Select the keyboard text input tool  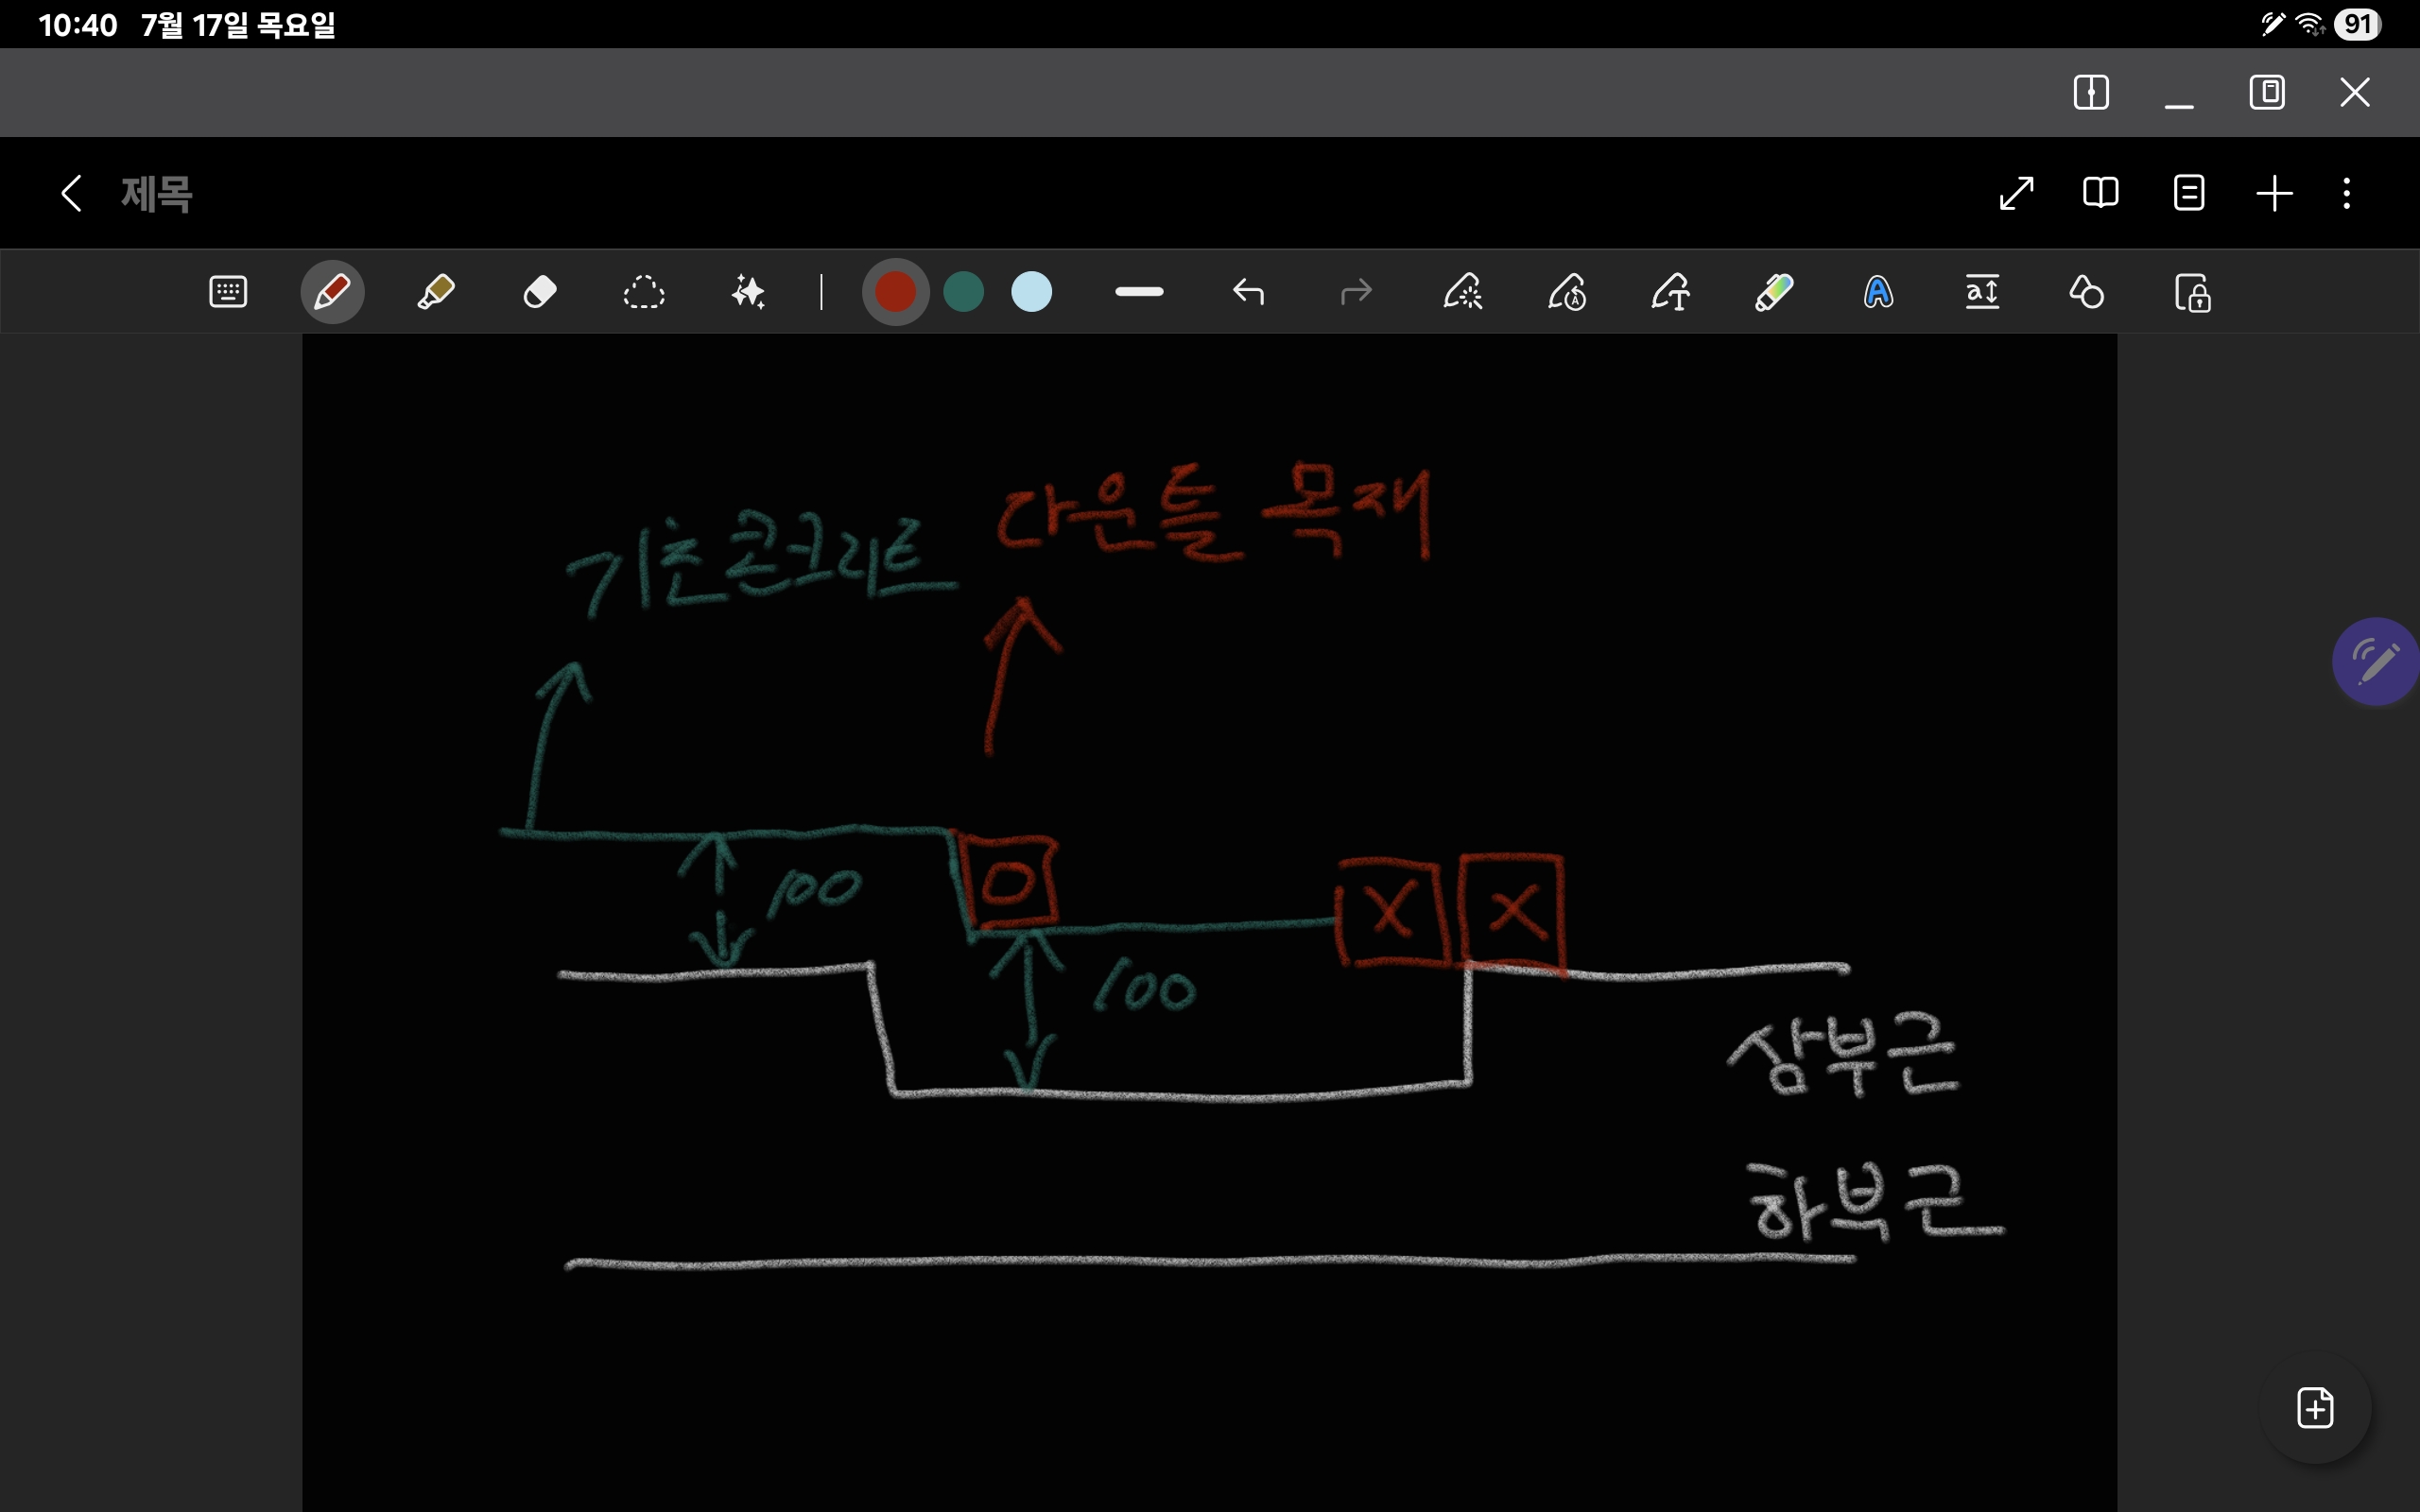pos(228,292)
